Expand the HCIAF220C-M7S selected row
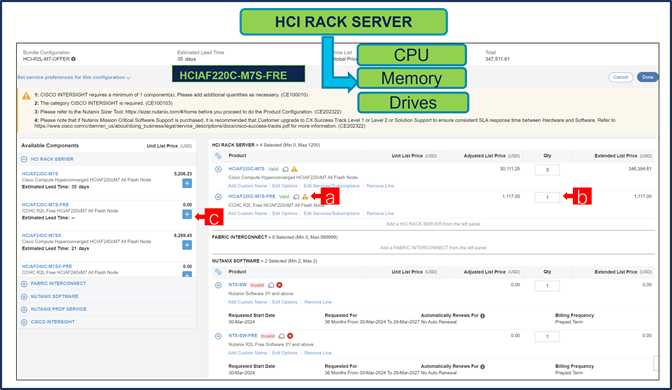Viewport: 672px width, 390px height. 218,169
